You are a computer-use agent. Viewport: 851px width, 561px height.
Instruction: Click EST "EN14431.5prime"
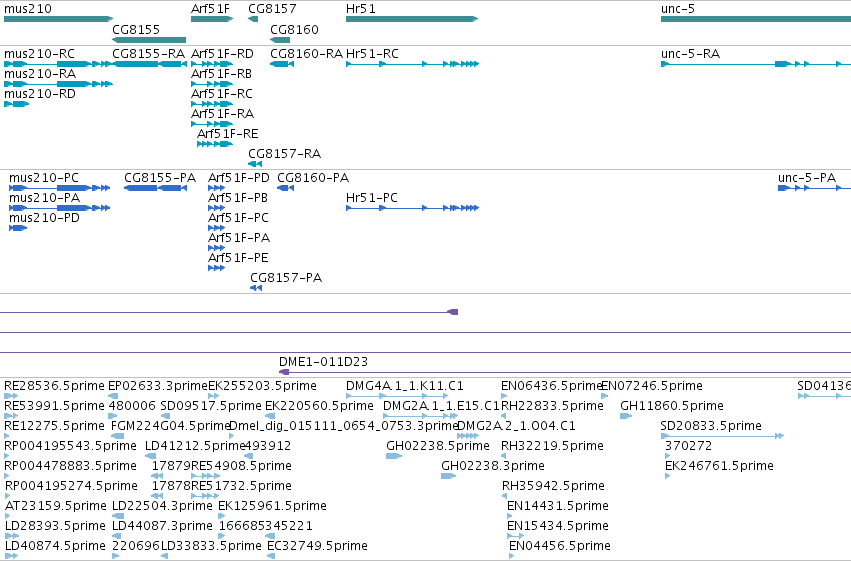pos(557,506)
